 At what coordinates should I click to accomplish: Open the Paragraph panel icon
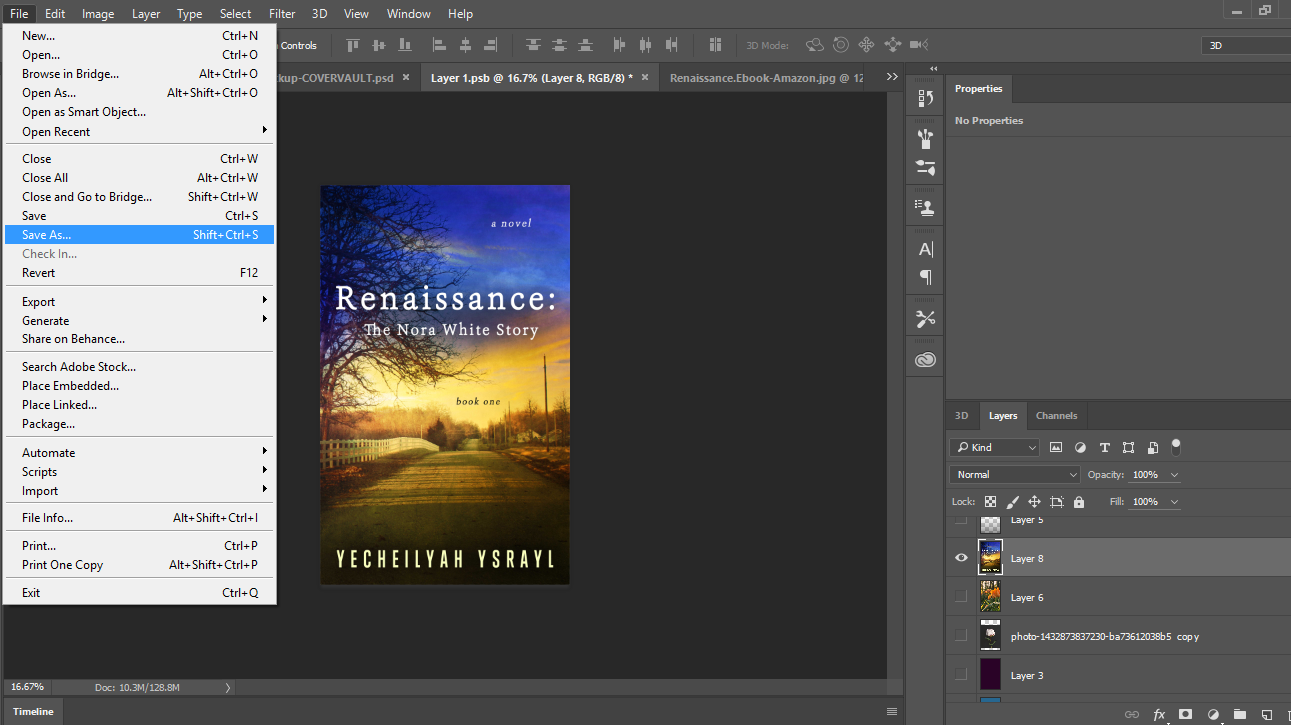point(925,277)
